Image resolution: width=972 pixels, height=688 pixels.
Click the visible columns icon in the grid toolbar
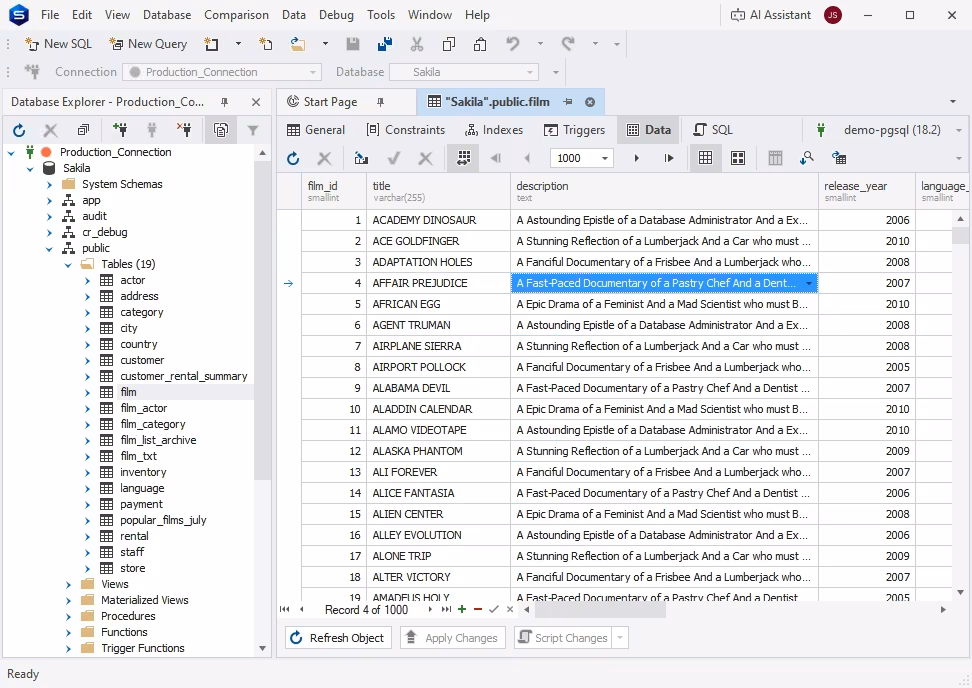click(775, 159)
